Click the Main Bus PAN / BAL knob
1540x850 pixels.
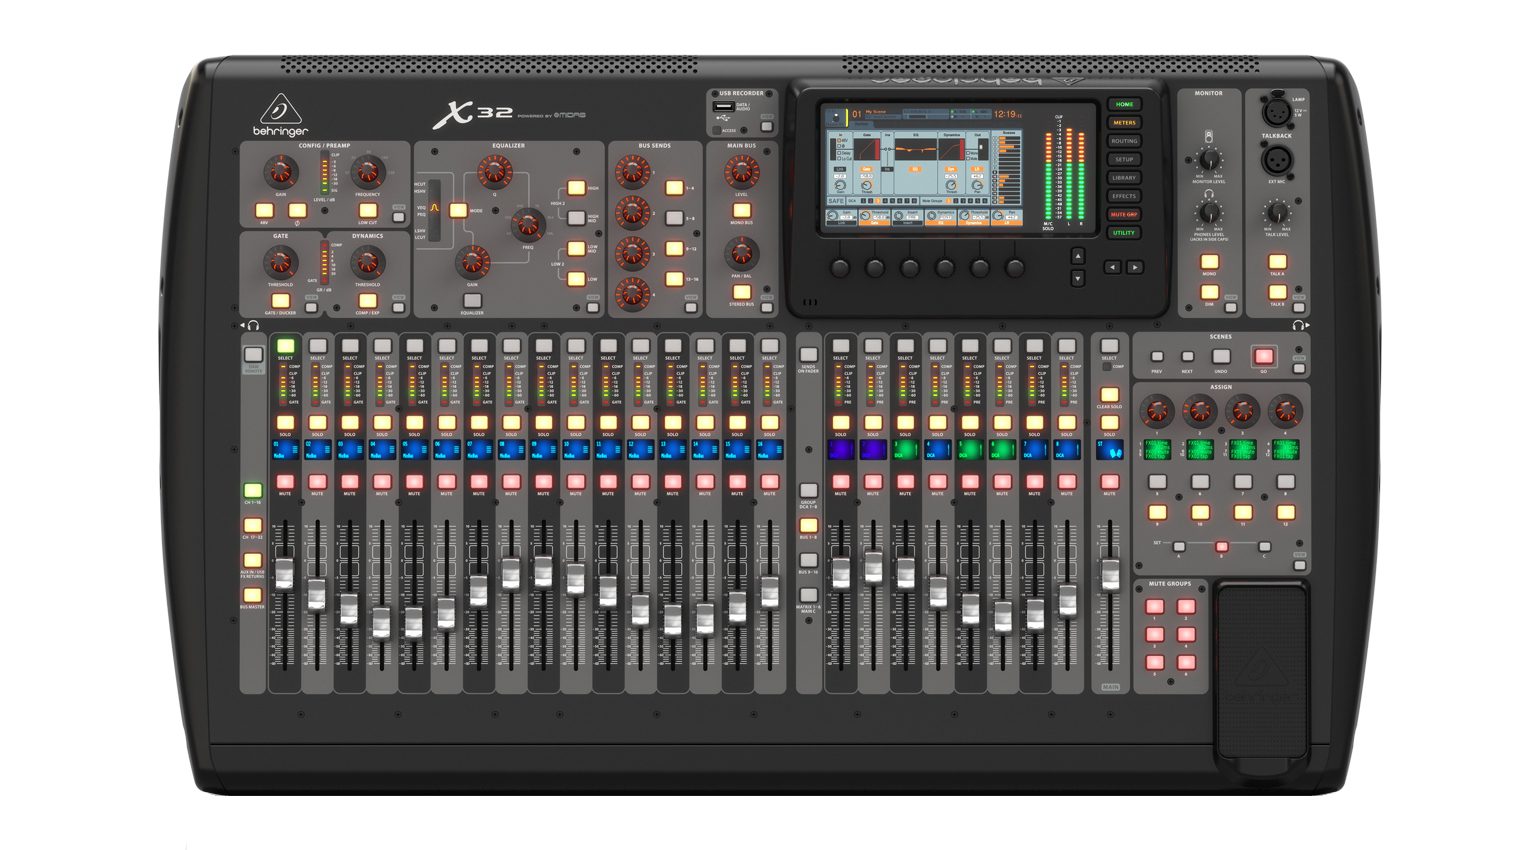(741, 253)
